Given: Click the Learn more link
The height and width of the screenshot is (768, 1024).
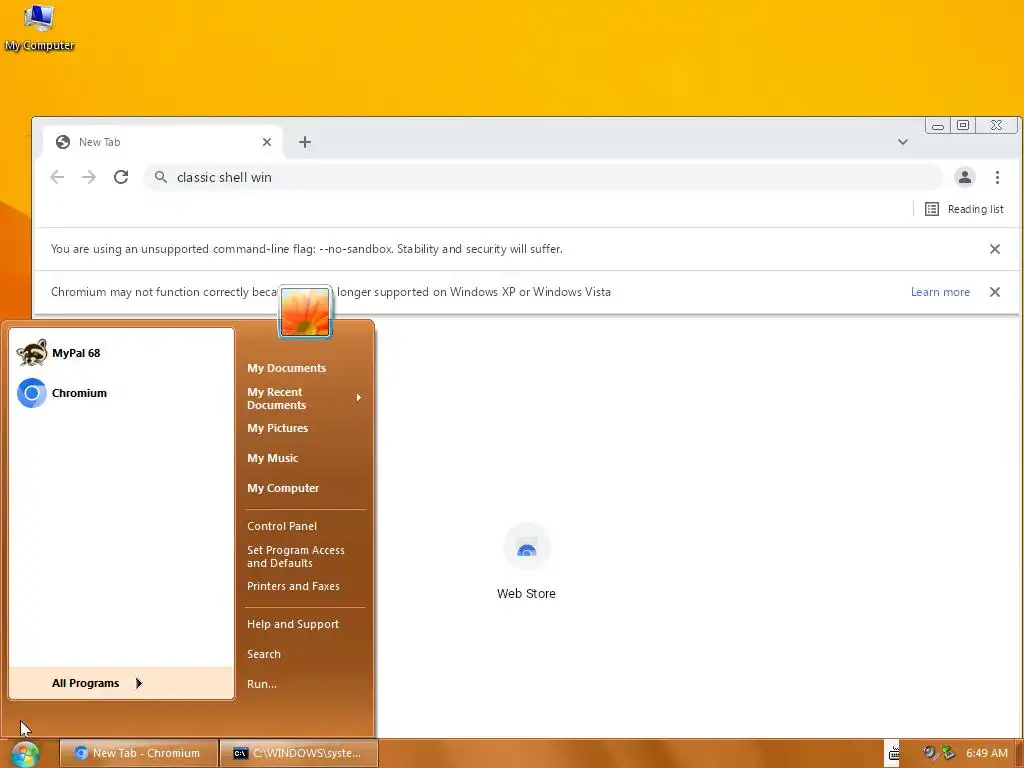Looking at the screenshot, I should pyautogui.click(x=940, y=292).
